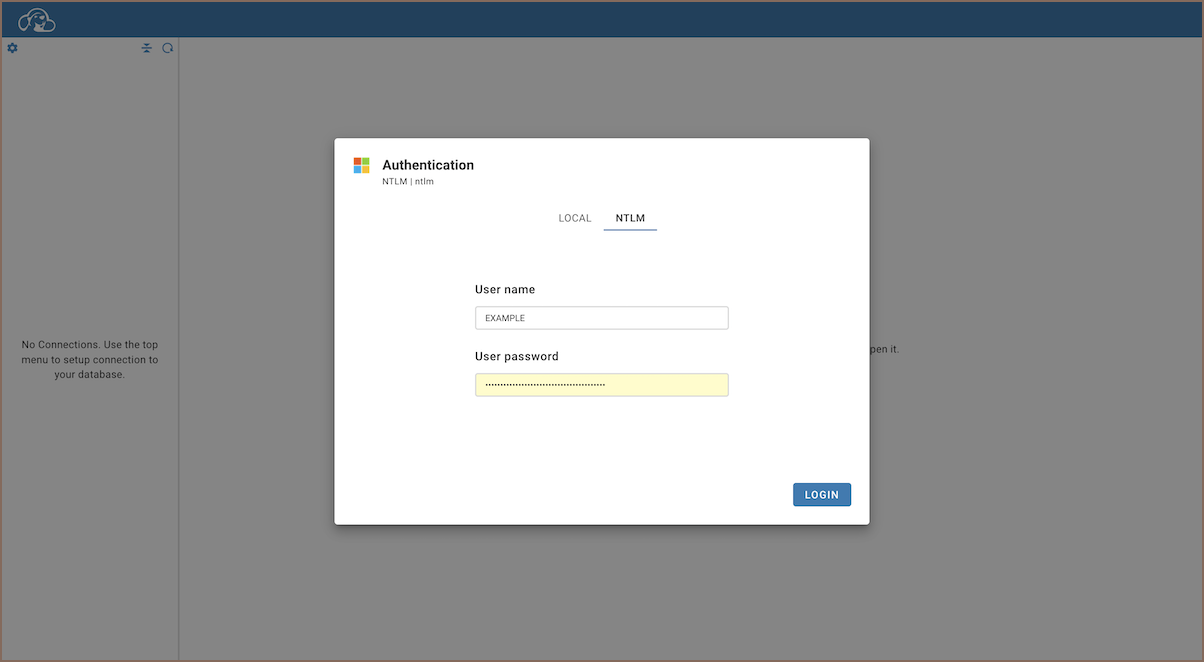The height and width of the screenshot is (662, 1204).
Task: Click the blue top header bar
Action: click(600, 20)
